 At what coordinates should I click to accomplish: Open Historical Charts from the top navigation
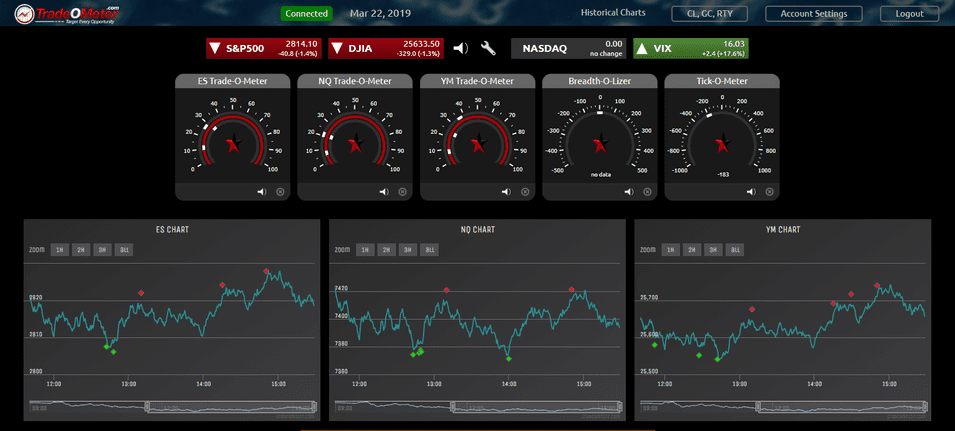[x=613, y=14]
